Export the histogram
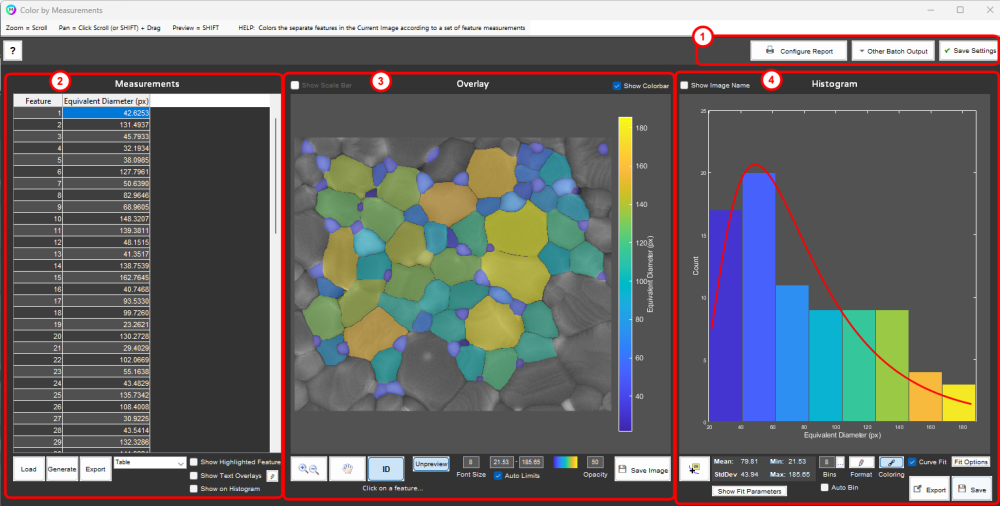The image size is (1000, 506). [929, 489]
